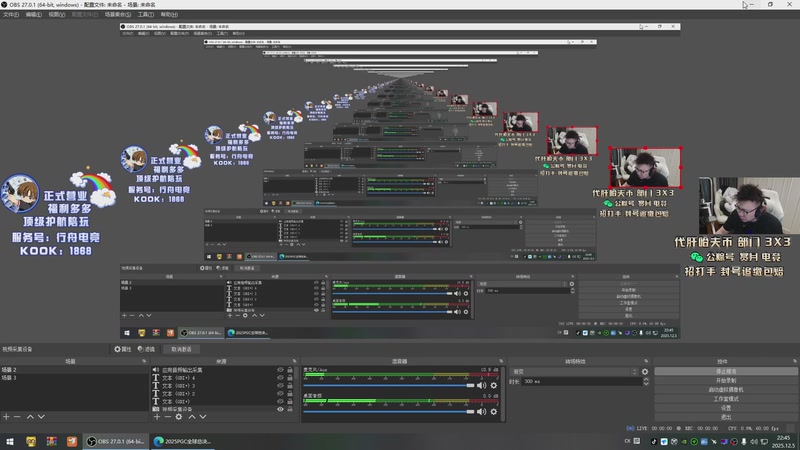Toggle visibility of 文本 (GDI+) 4
The image size is (800, 450).
click(x=280, y=378)
